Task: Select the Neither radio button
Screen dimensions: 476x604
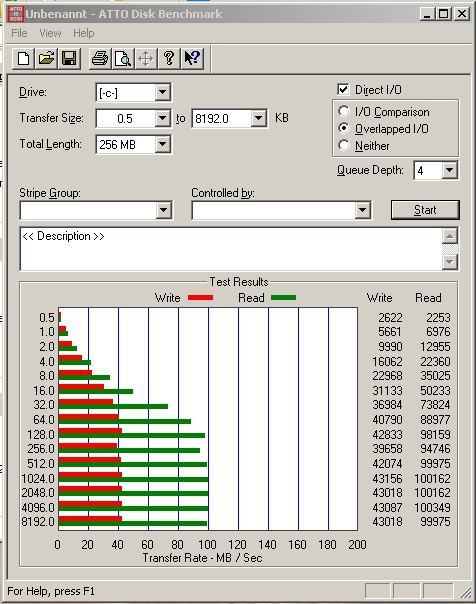Action: tap(344, 145)
